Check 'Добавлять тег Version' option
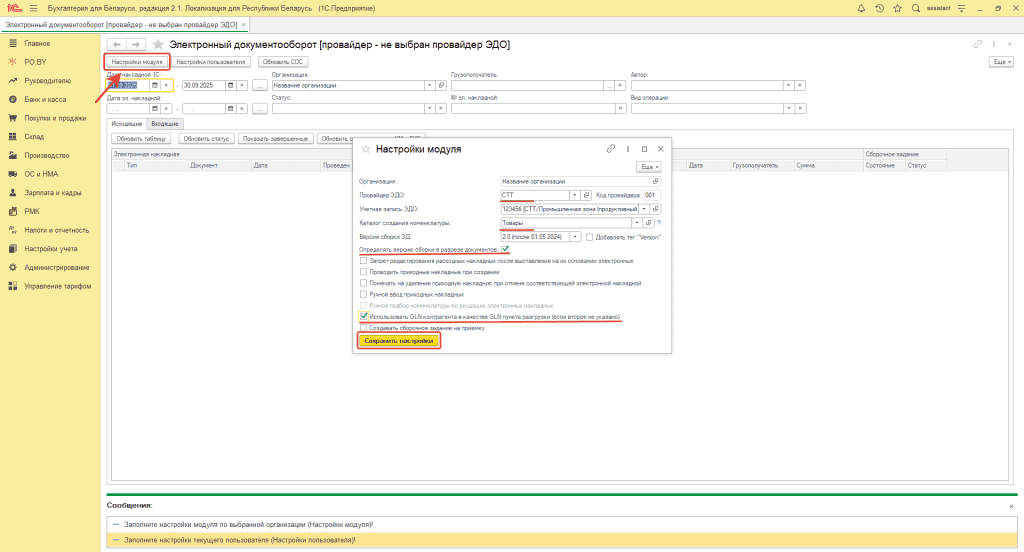The height and width of the screenshot is (552, 1024). 589,236
